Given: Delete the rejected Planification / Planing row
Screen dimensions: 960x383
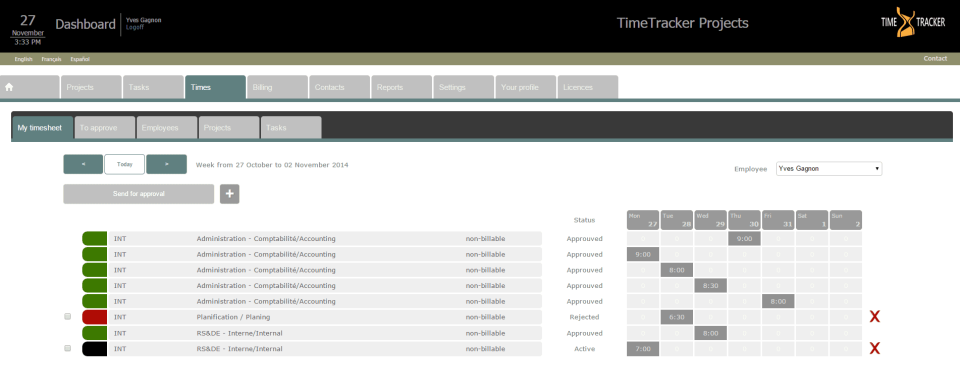Looking at the screenshot, I should (875, 317).
